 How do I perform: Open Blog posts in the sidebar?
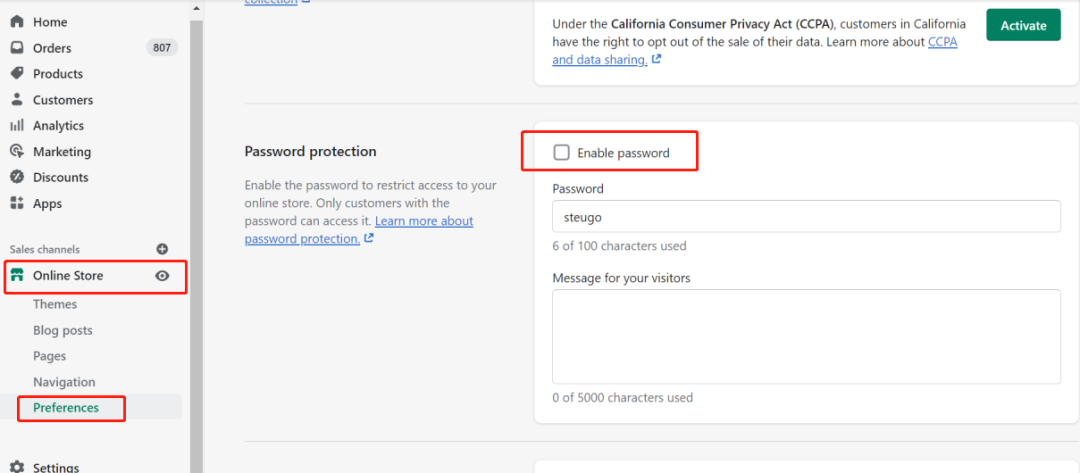pyautogui.click(x=62, y=330)
